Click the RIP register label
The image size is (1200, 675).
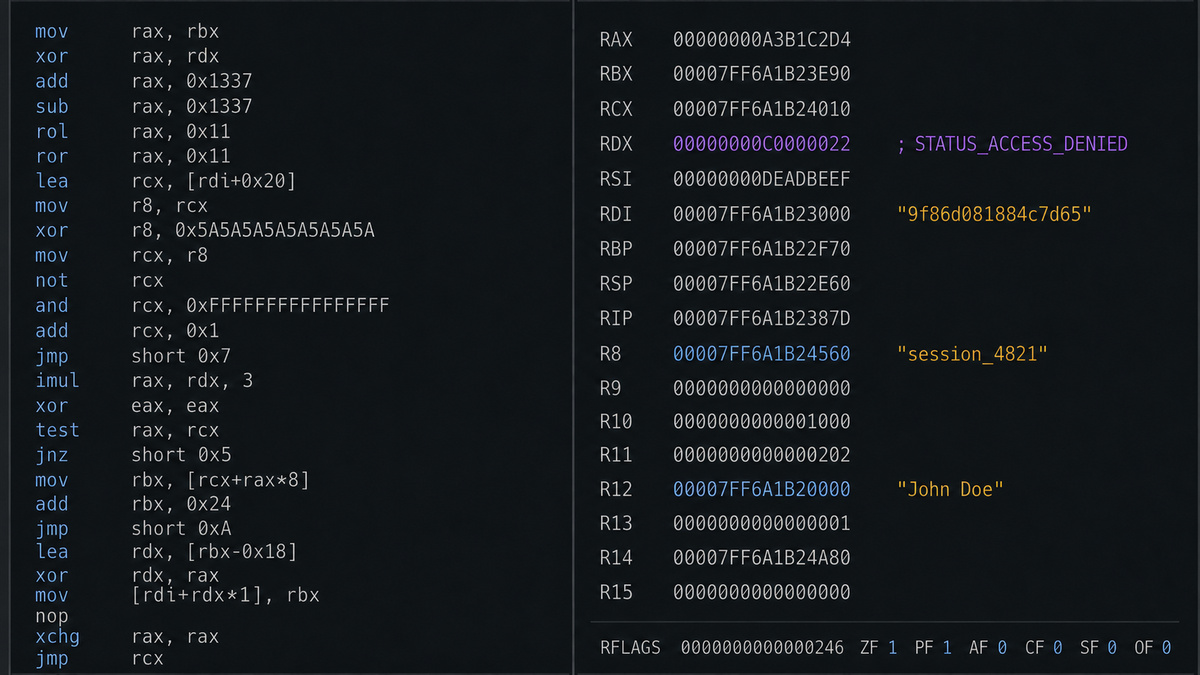616,318
